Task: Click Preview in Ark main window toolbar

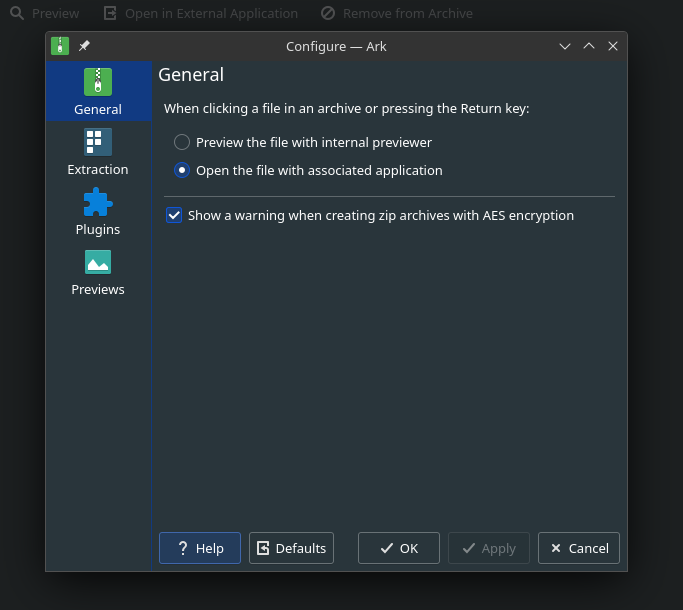Action: pyautogui.click(x=44, y=14)
